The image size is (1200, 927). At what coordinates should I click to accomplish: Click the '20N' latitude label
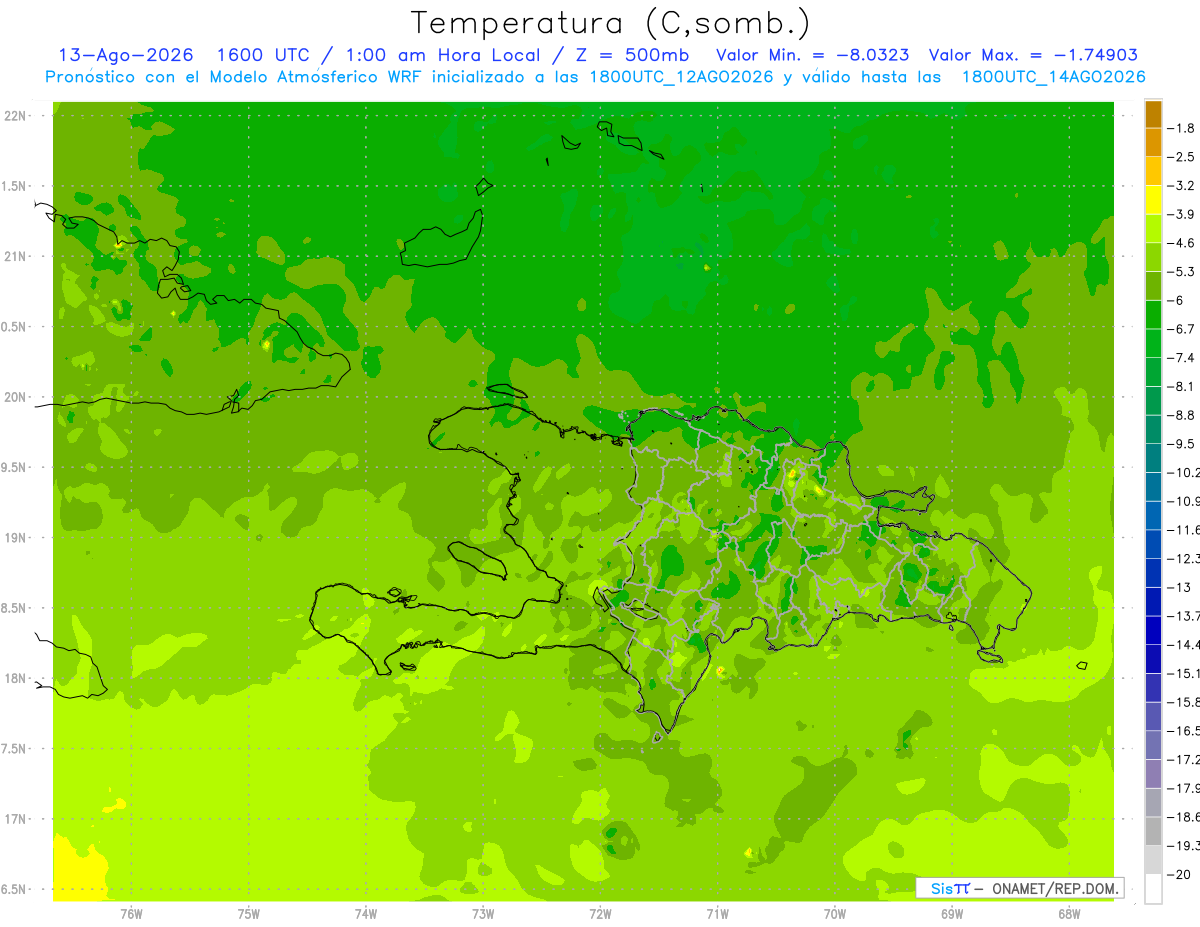[17, 398]
